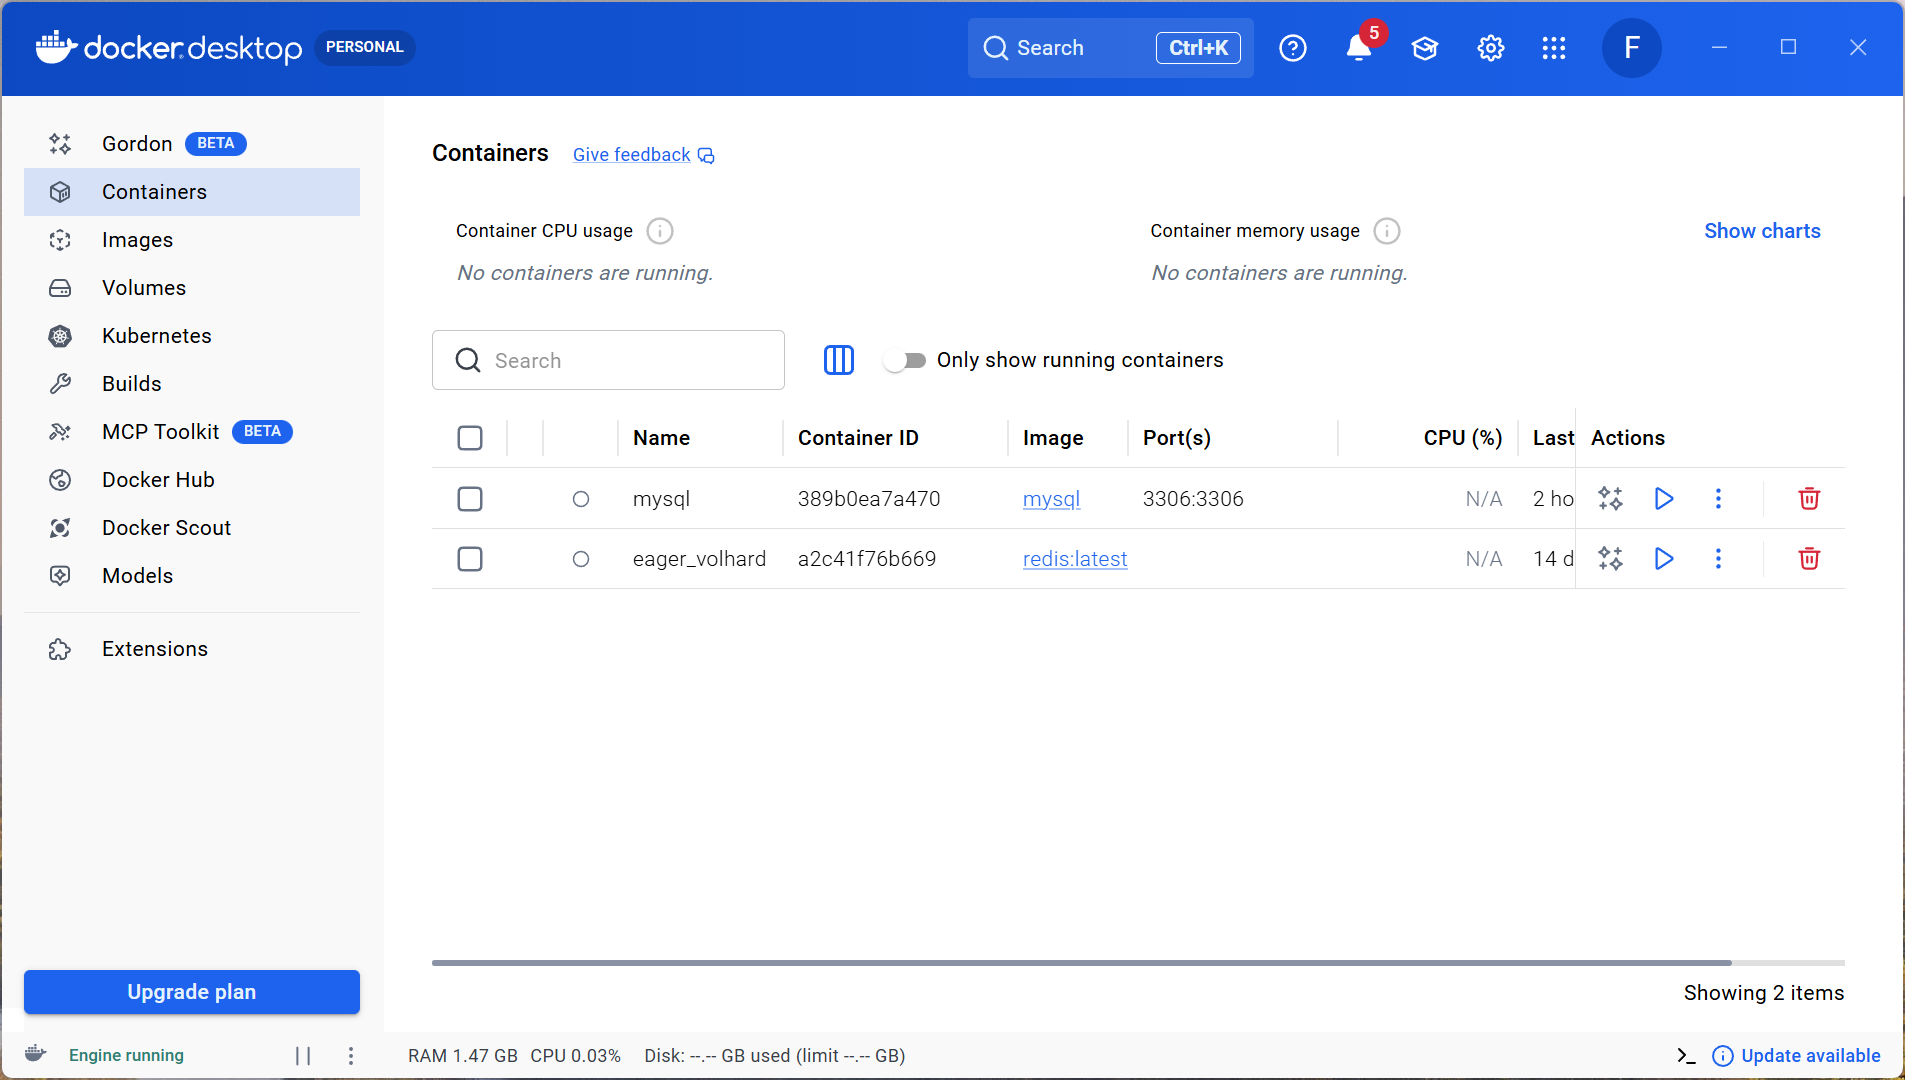The width and height of the screenshot is (1905, 1080).
Task: Ask Gordon about the mysql container
Action: pos(1610,498)
